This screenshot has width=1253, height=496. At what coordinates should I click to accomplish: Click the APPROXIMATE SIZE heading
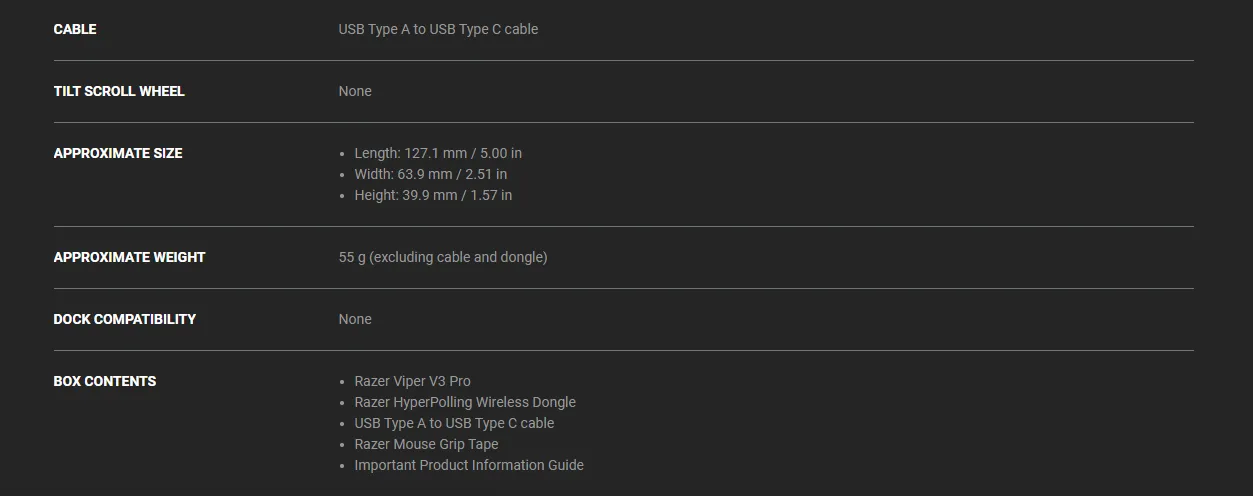point(118,153)
